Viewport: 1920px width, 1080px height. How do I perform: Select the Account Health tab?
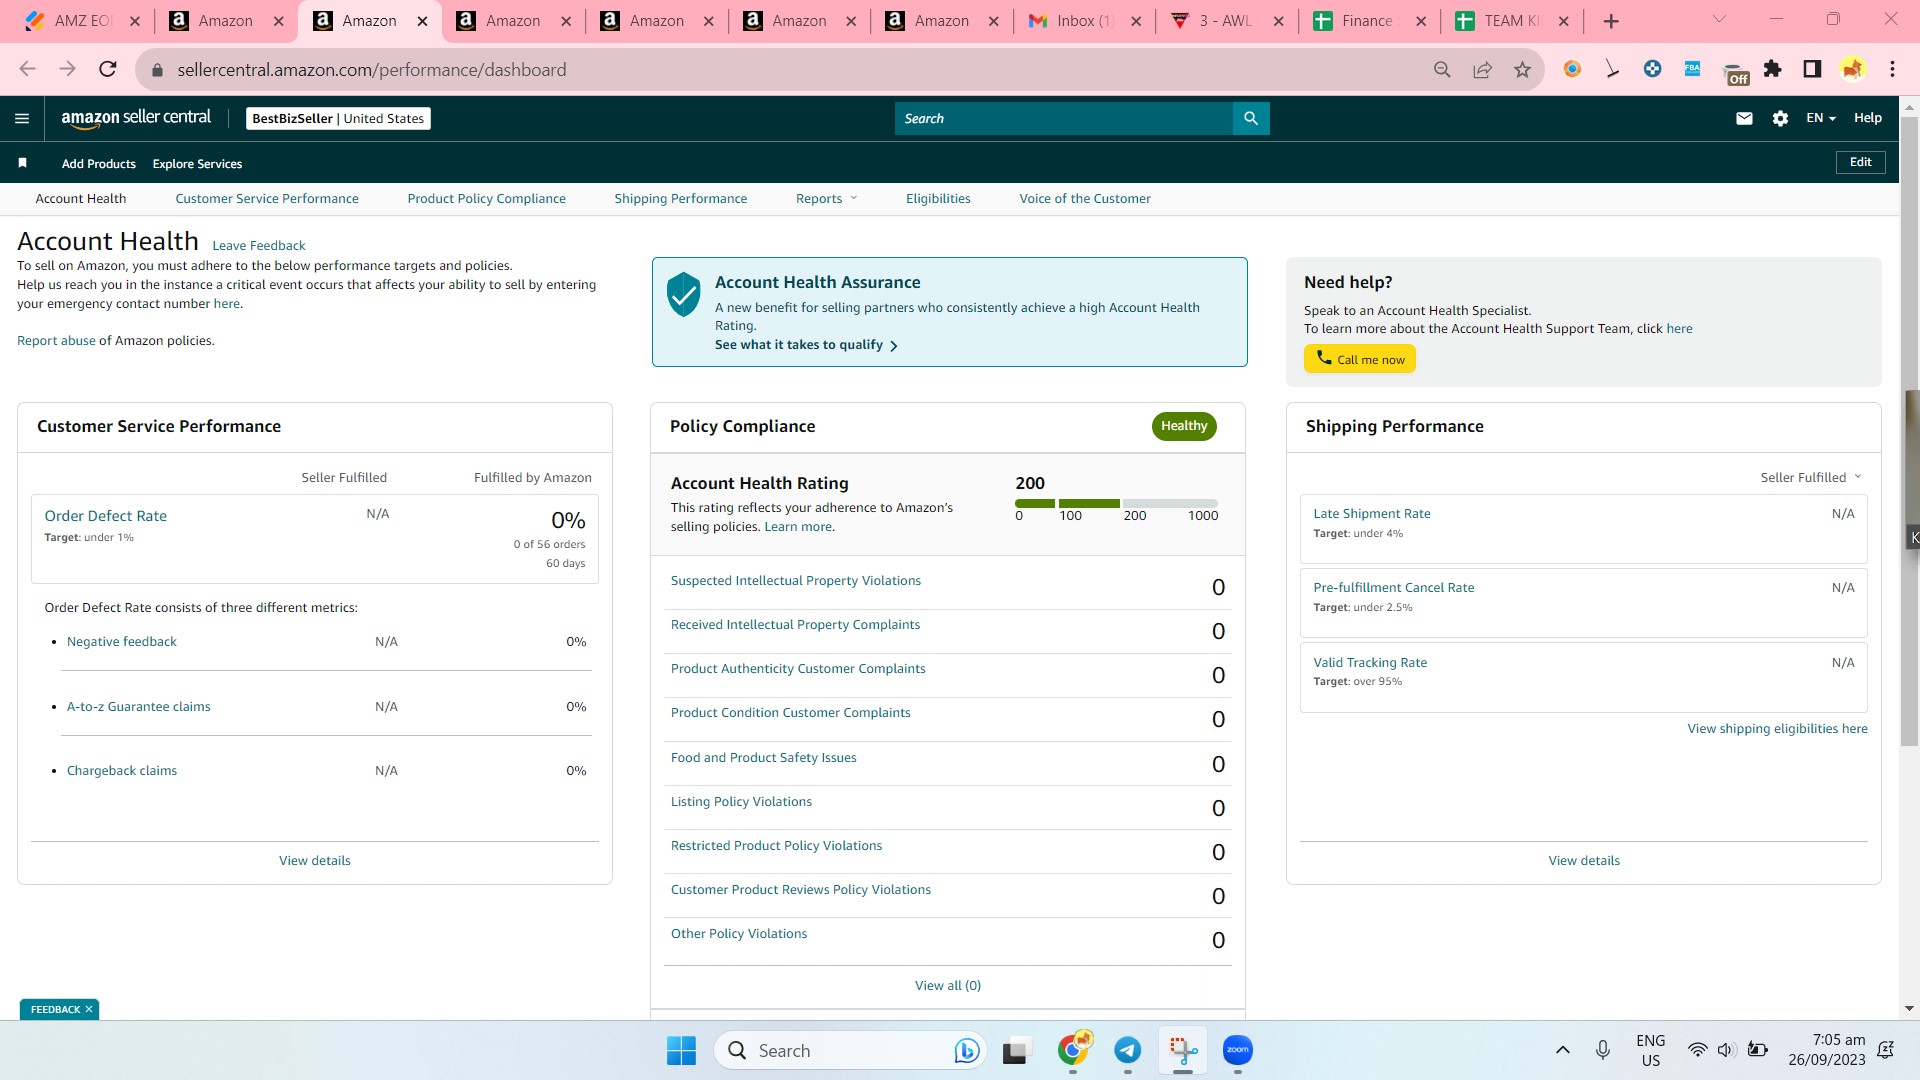click(81, 198)
